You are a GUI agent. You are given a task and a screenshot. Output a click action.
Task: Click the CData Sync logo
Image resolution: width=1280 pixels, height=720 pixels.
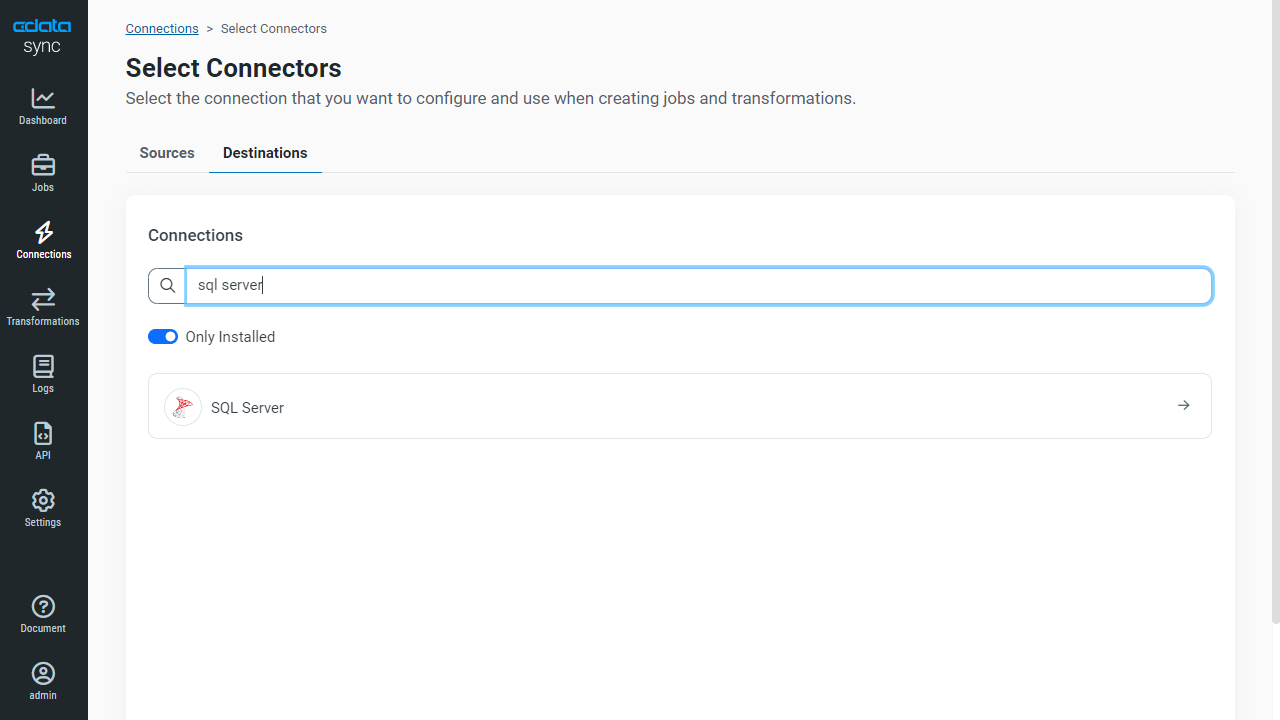click(x=42, y=37)
